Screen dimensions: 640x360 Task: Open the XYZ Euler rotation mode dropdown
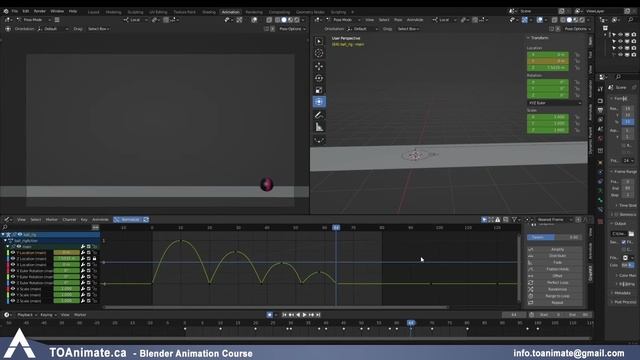click(x=554, y=103)
